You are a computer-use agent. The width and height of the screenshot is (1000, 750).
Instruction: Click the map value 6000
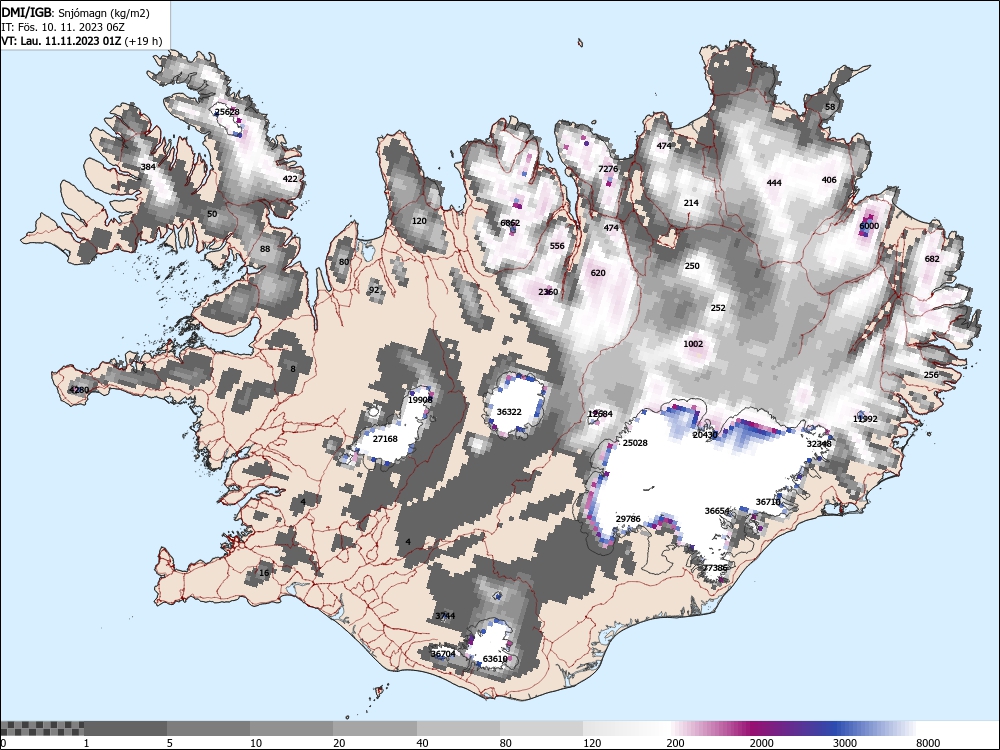[869, 226]
